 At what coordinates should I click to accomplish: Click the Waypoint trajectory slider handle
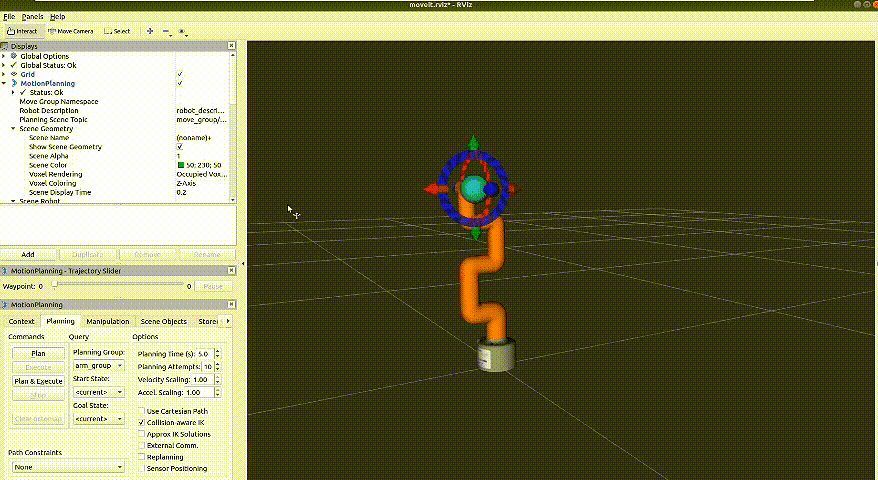coord(54,286)
